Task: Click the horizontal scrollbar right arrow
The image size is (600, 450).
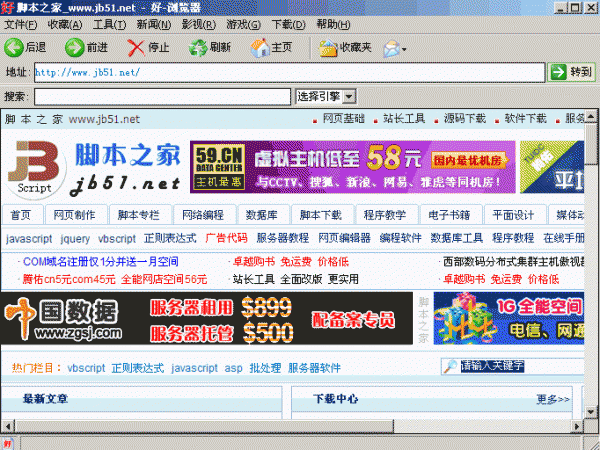Action: click(x=577, y=426)
